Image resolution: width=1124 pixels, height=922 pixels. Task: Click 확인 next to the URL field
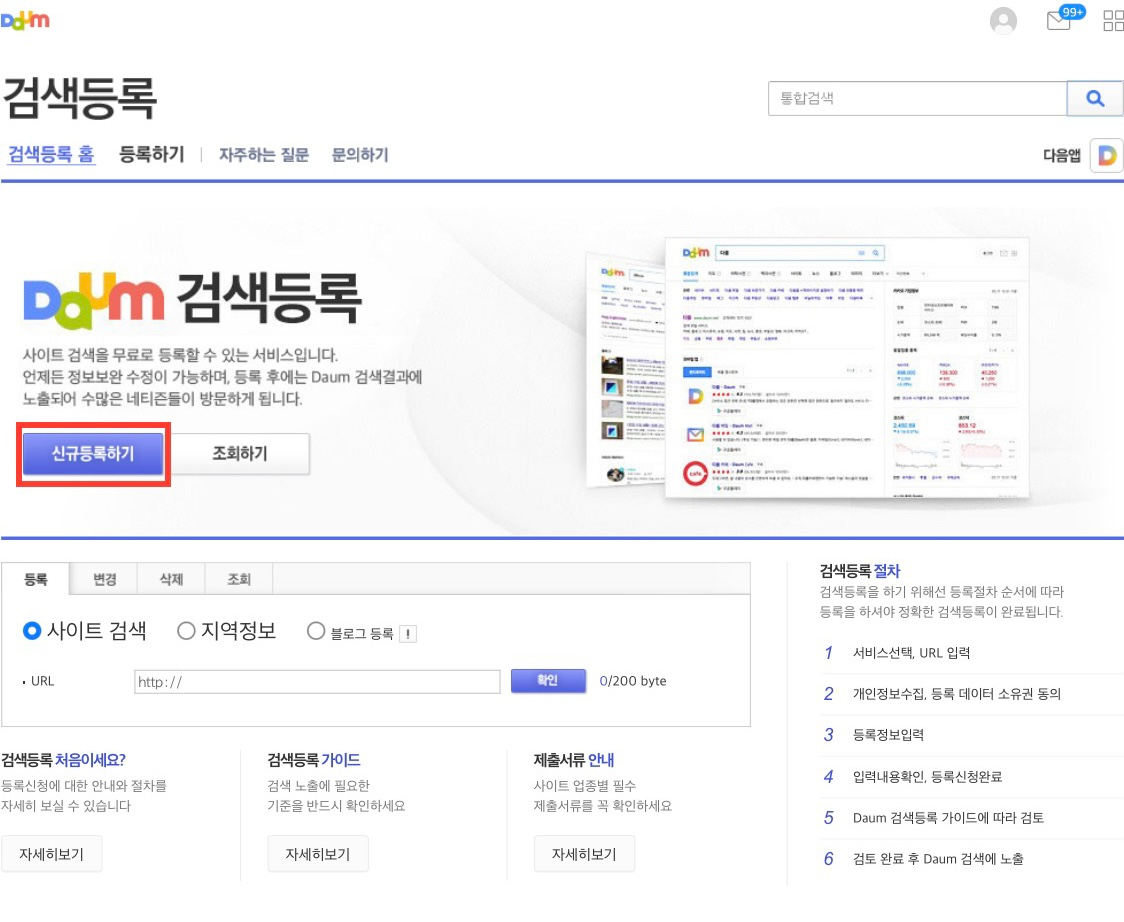[x=548, y=681]
